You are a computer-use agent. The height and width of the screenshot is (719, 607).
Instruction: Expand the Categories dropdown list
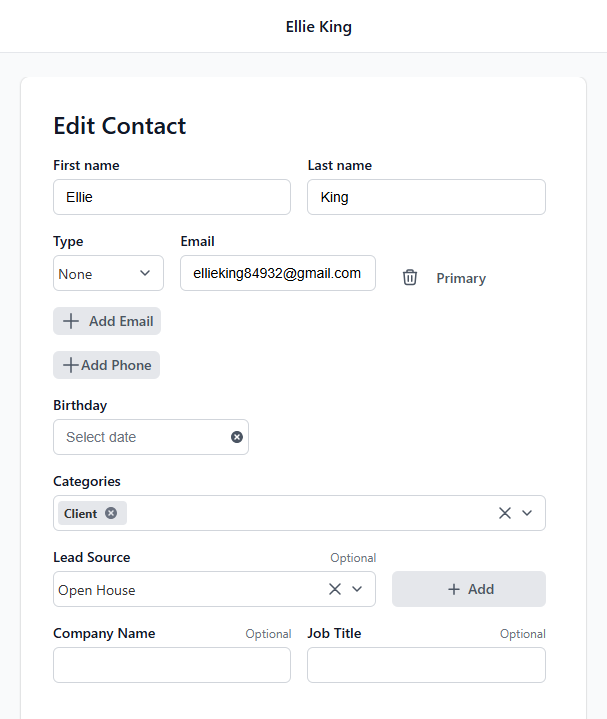528,513
